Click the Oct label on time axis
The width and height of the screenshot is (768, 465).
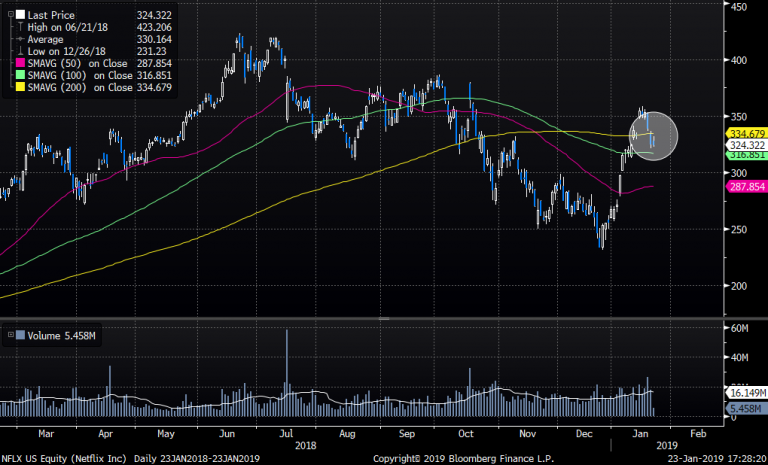pyautogui.click(x=466, y=434)
